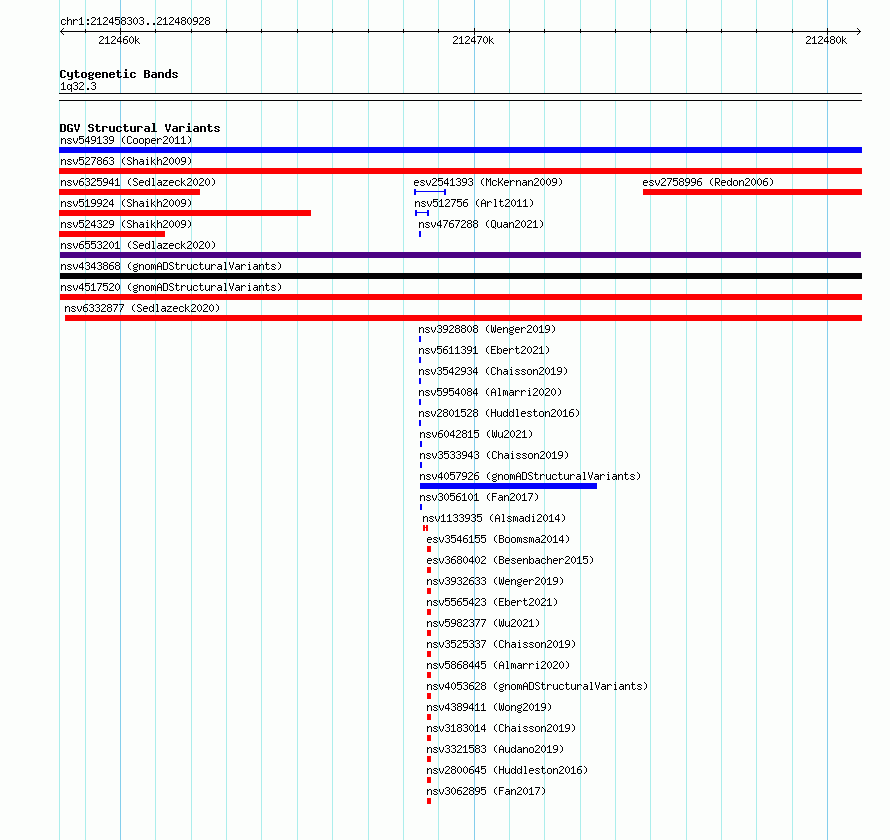Image resolution: width=890 pixels, height=840 pixels.
Task: Select the red bar under nsv6332877
Action: point(463,318)
